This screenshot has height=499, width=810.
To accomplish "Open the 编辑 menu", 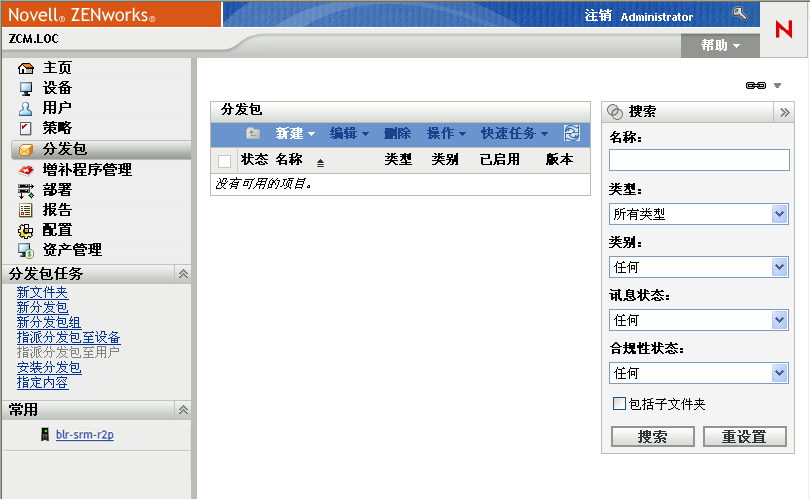I will (349, 133).
